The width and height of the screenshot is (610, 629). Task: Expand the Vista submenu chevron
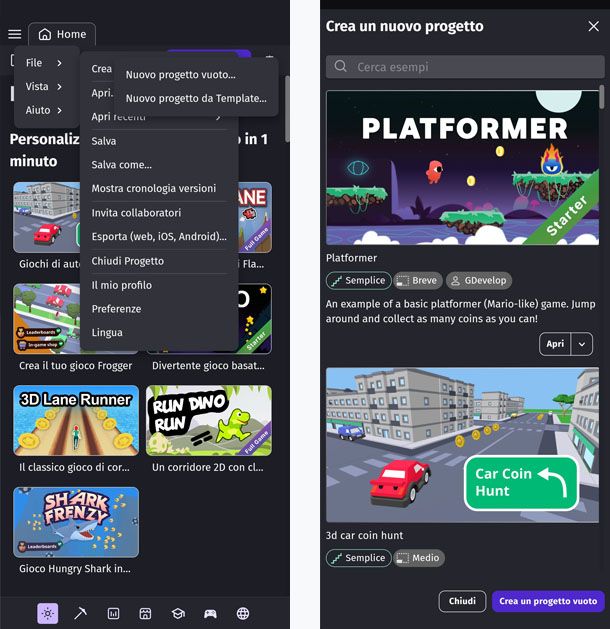pos(59,87)
